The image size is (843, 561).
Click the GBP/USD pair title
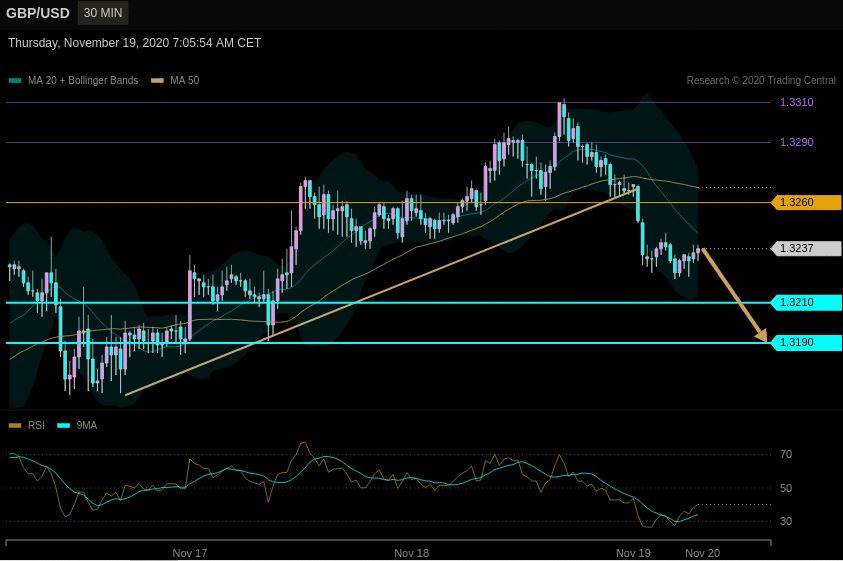pos(38,13)
